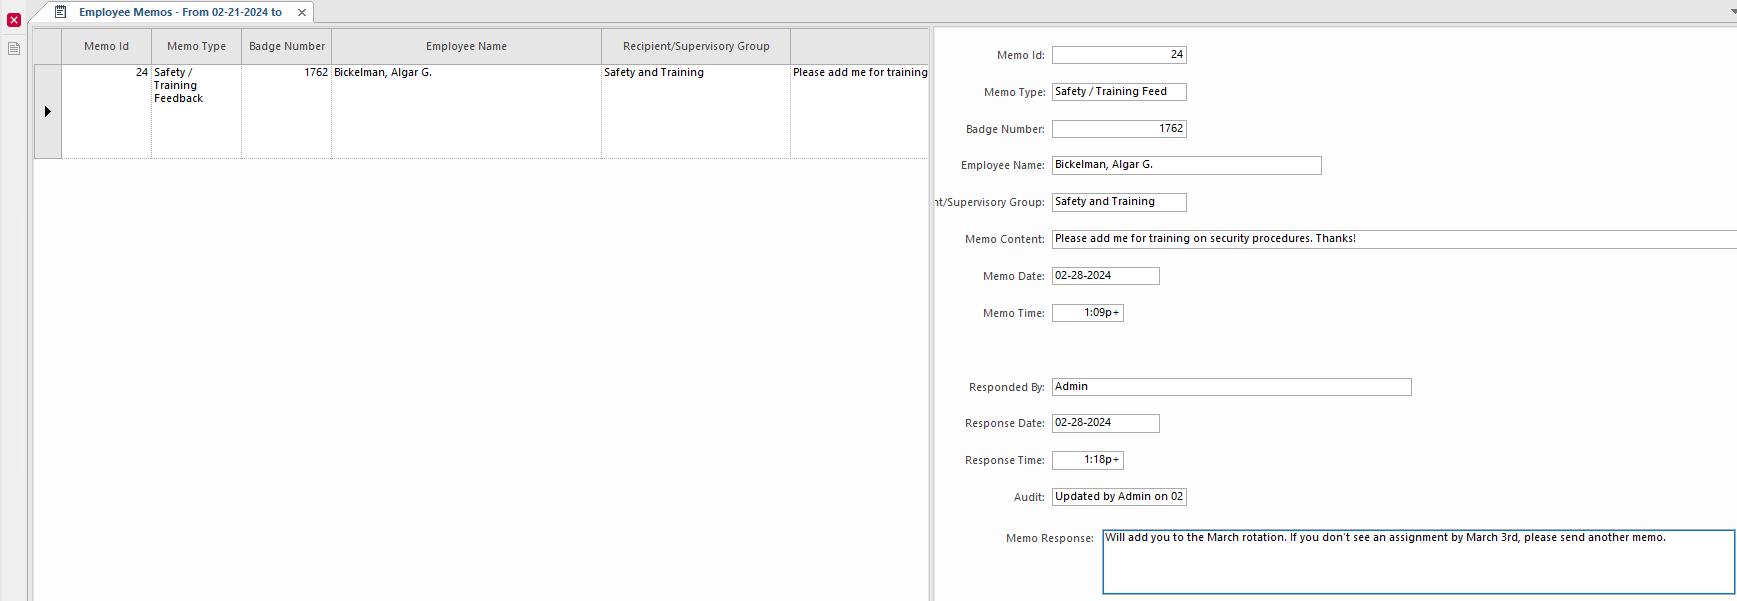Screen dimensions: 1737x601
Task: Click the Memo Date field
Action: point(1105,276)
